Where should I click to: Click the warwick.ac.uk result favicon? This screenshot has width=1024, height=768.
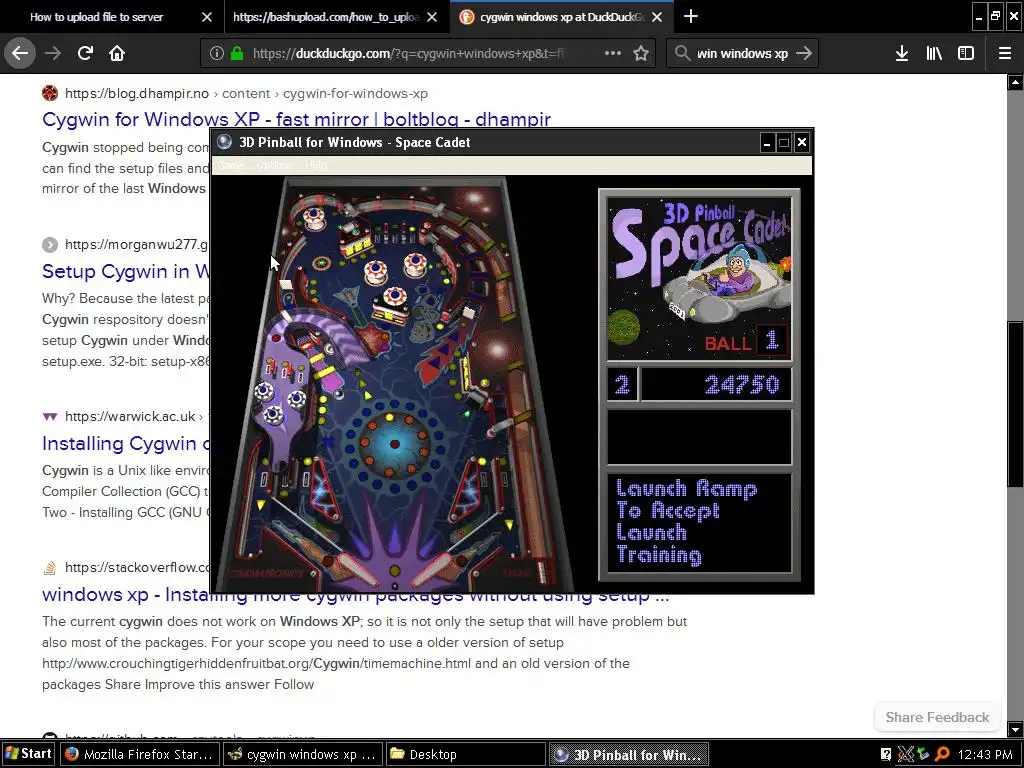50,416
